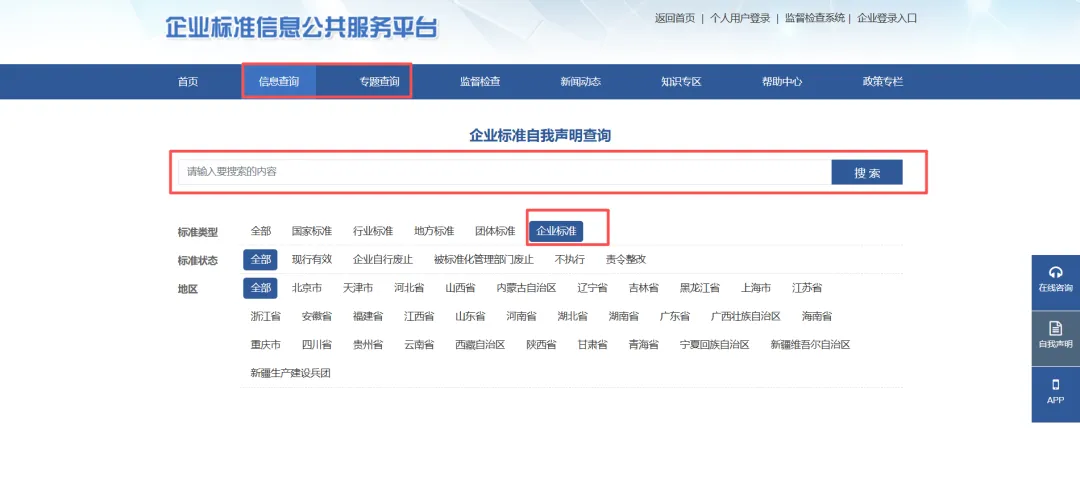Filter region by 黑龙江省
Screen dimensions: 1080x485
(x=700, y=288)
